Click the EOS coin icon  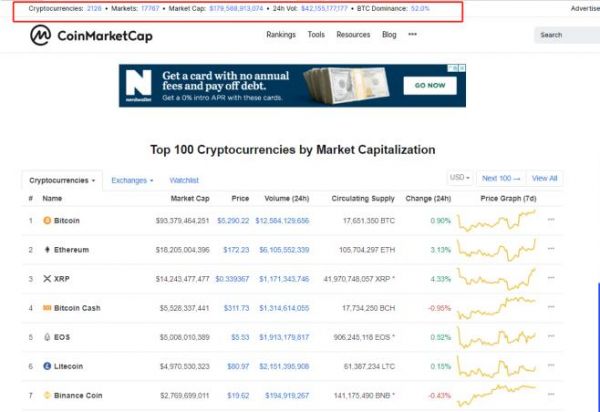[45, 337]
